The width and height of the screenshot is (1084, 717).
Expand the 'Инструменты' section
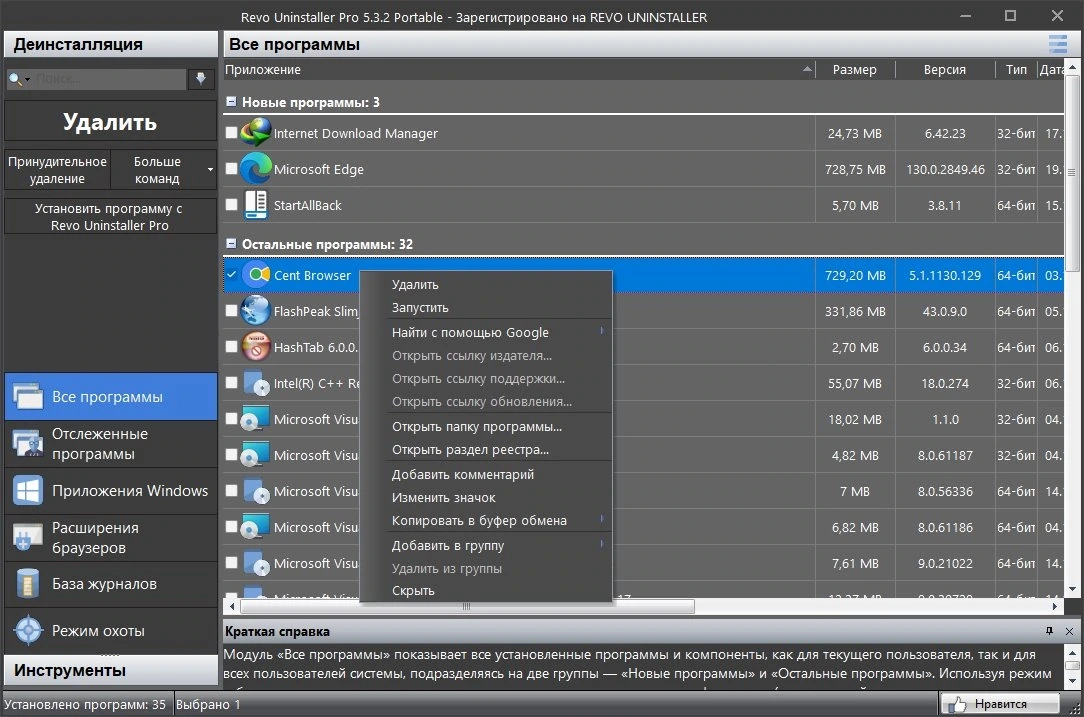[111, 670]
